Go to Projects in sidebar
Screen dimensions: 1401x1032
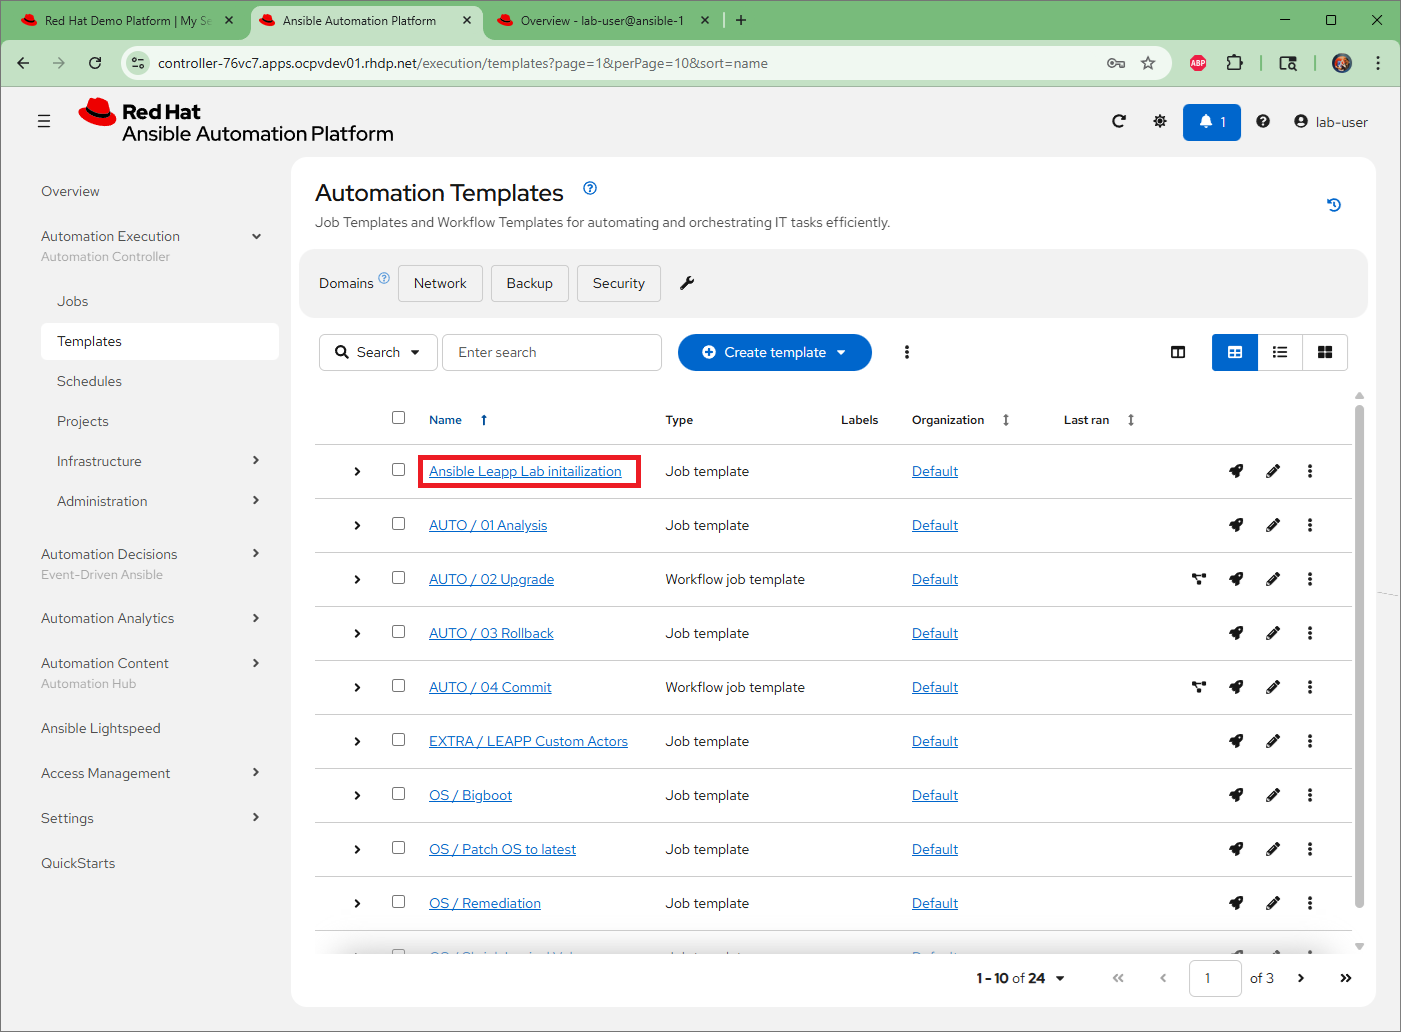click(83, 421)
